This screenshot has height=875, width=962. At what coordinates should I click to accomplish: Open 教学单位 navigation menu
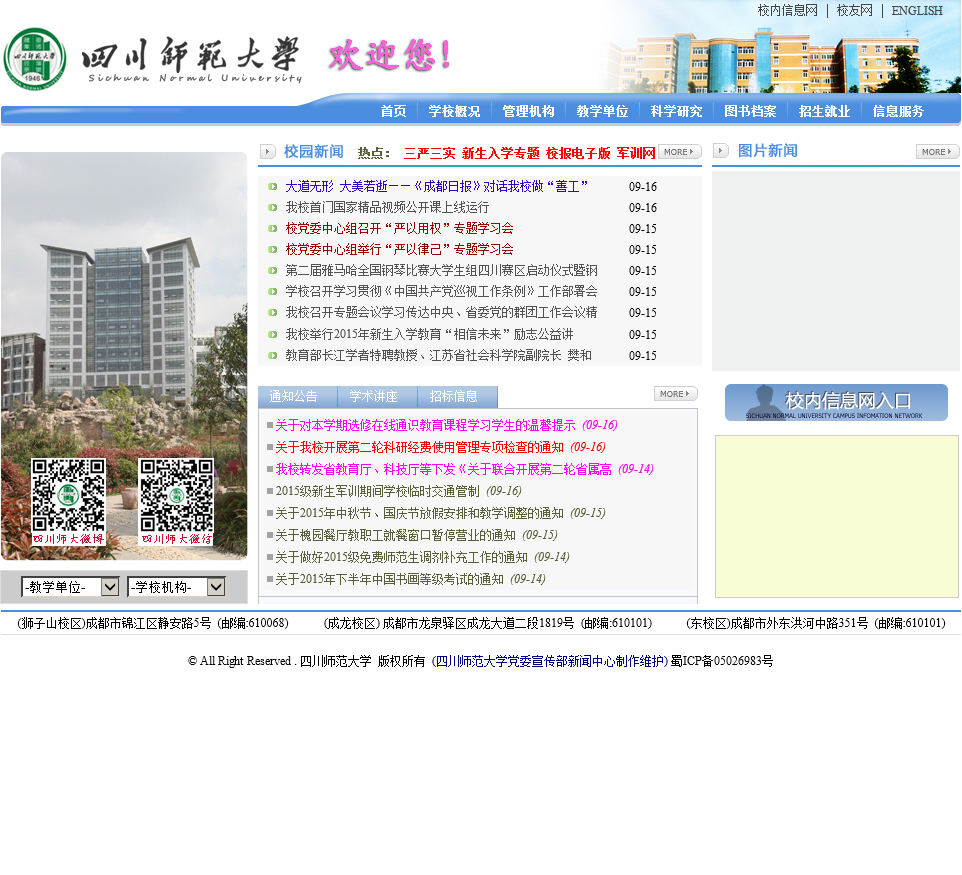click(x=602, y=111)
